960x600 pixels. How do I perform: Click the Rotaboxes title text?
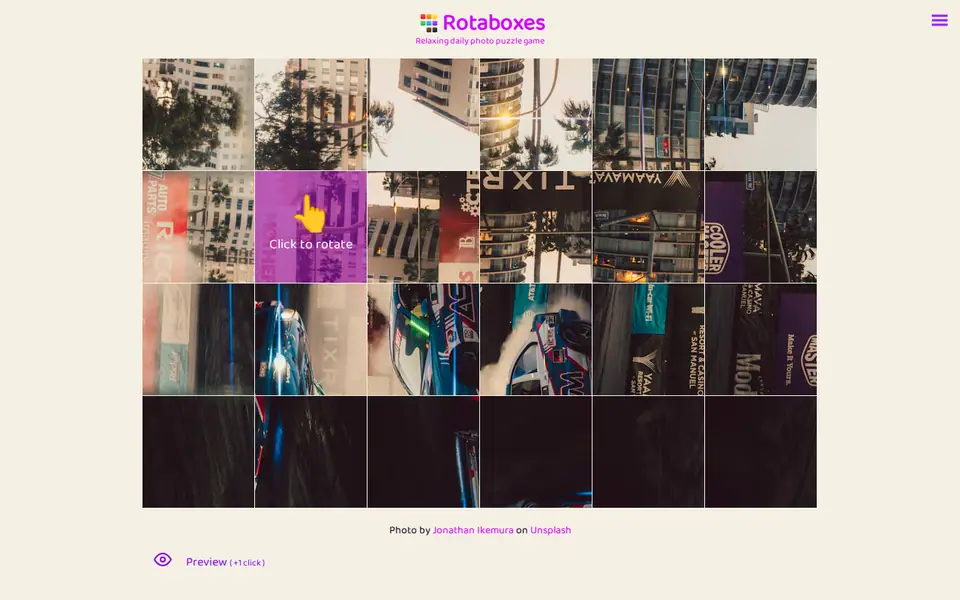pyautogui.click(x=493, y=23)
